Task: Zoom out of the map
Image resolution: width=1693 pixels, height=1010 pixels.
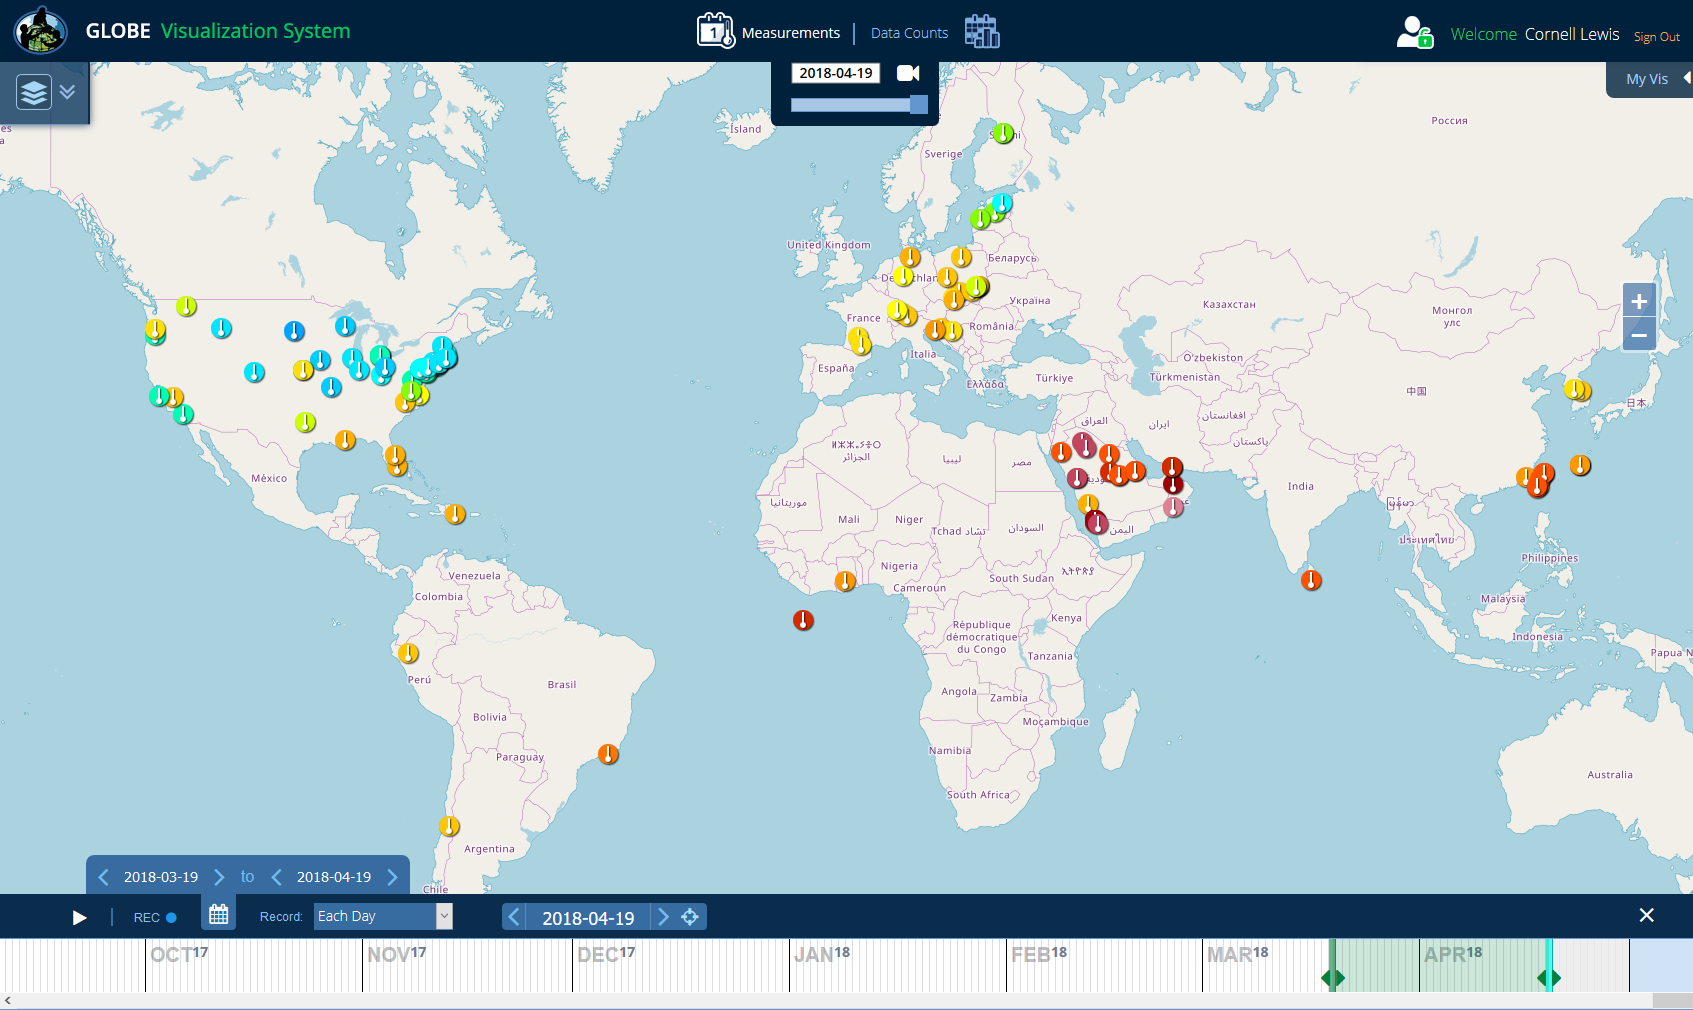Action: click(1638, 335)
